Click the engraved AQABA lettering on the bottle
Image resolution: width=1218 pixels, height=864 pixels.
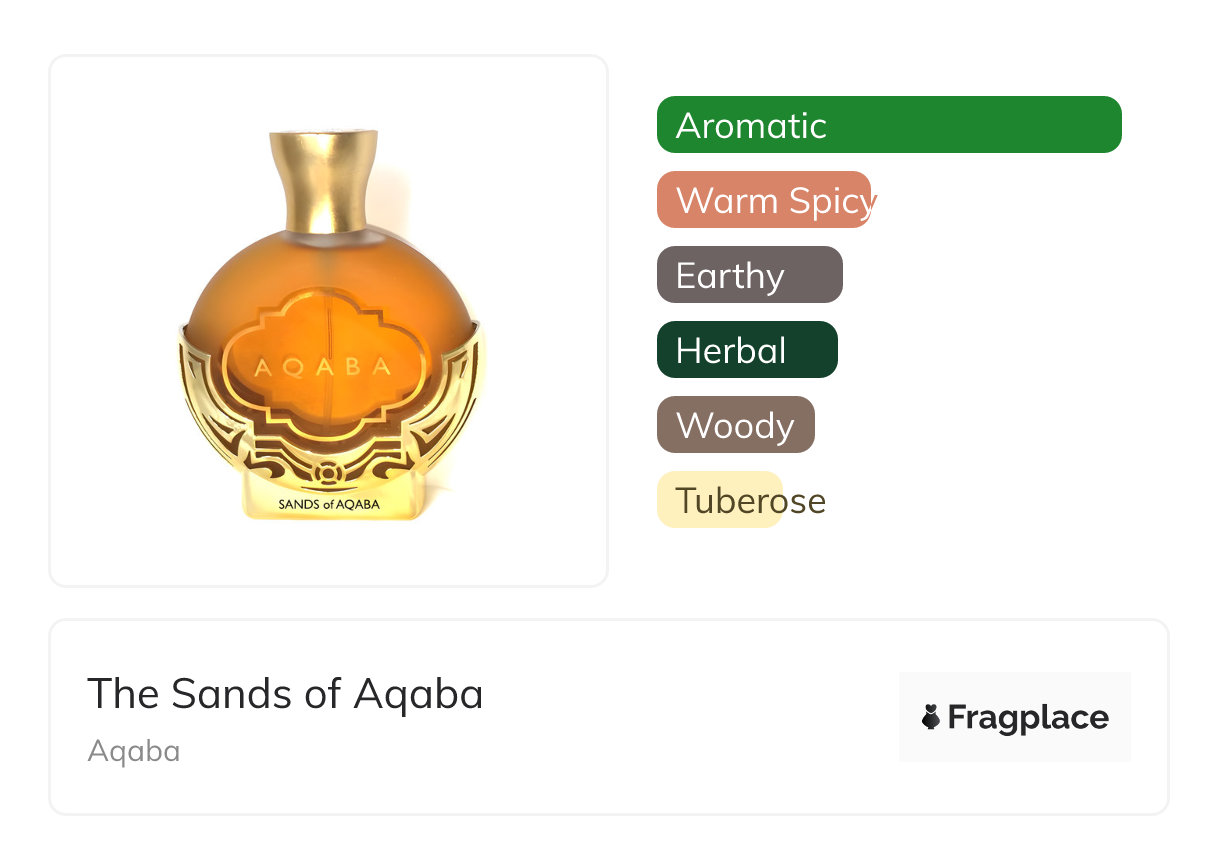(322, 367)
